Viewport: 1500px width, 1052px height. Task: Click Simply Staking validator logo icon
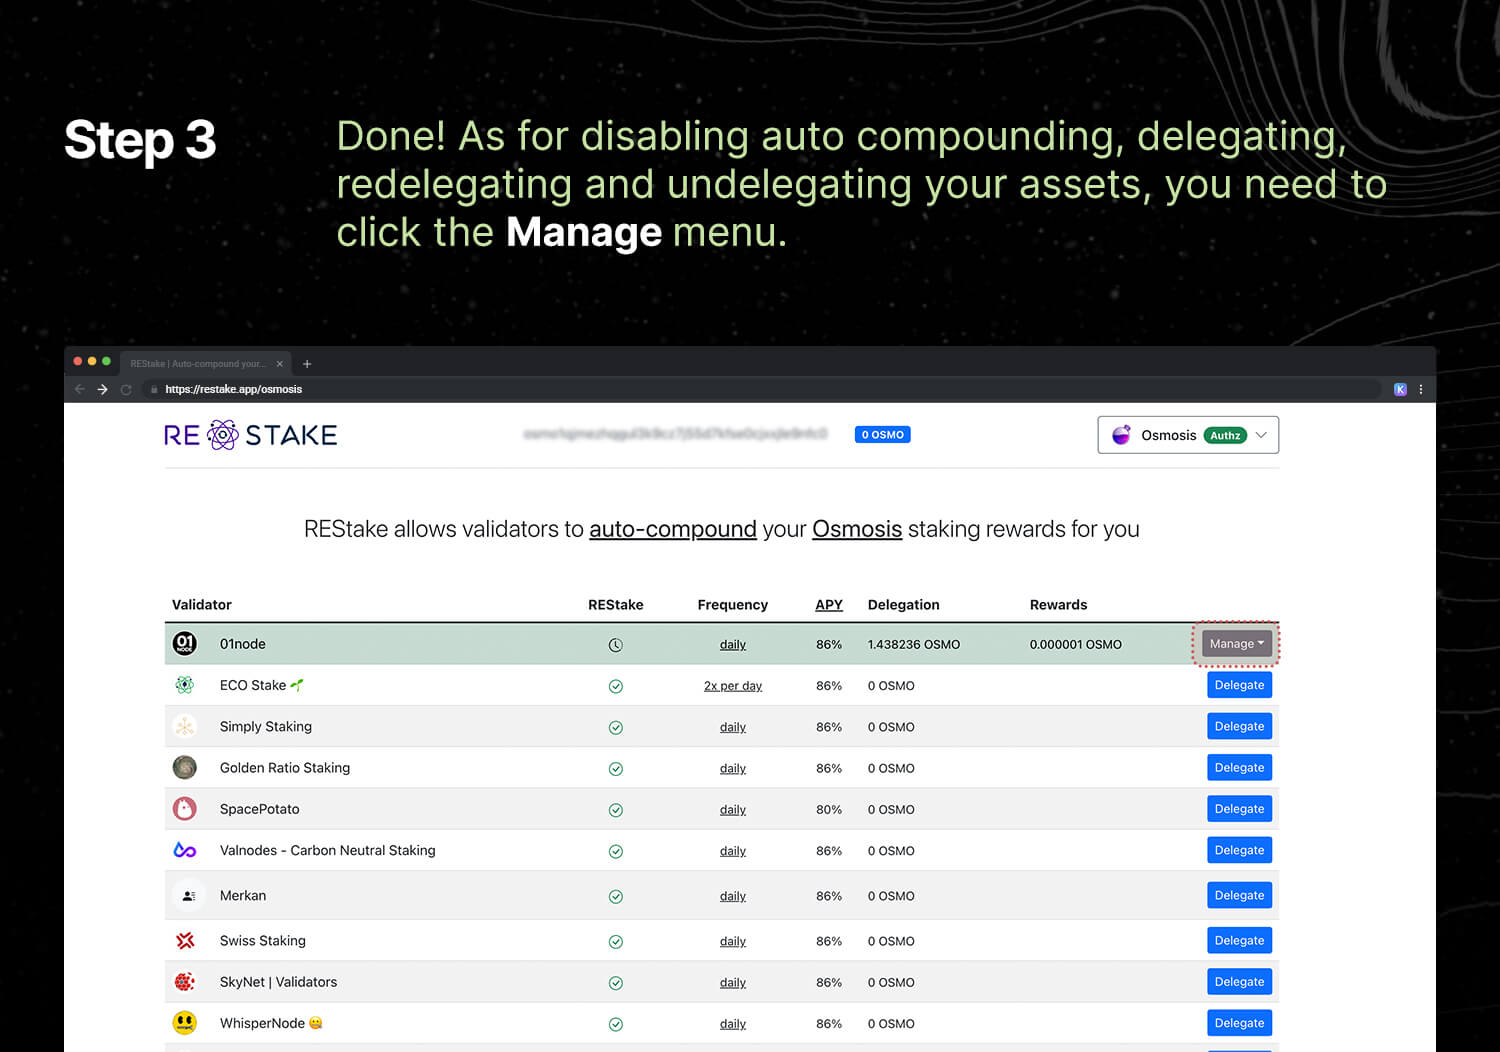point(185,726)
